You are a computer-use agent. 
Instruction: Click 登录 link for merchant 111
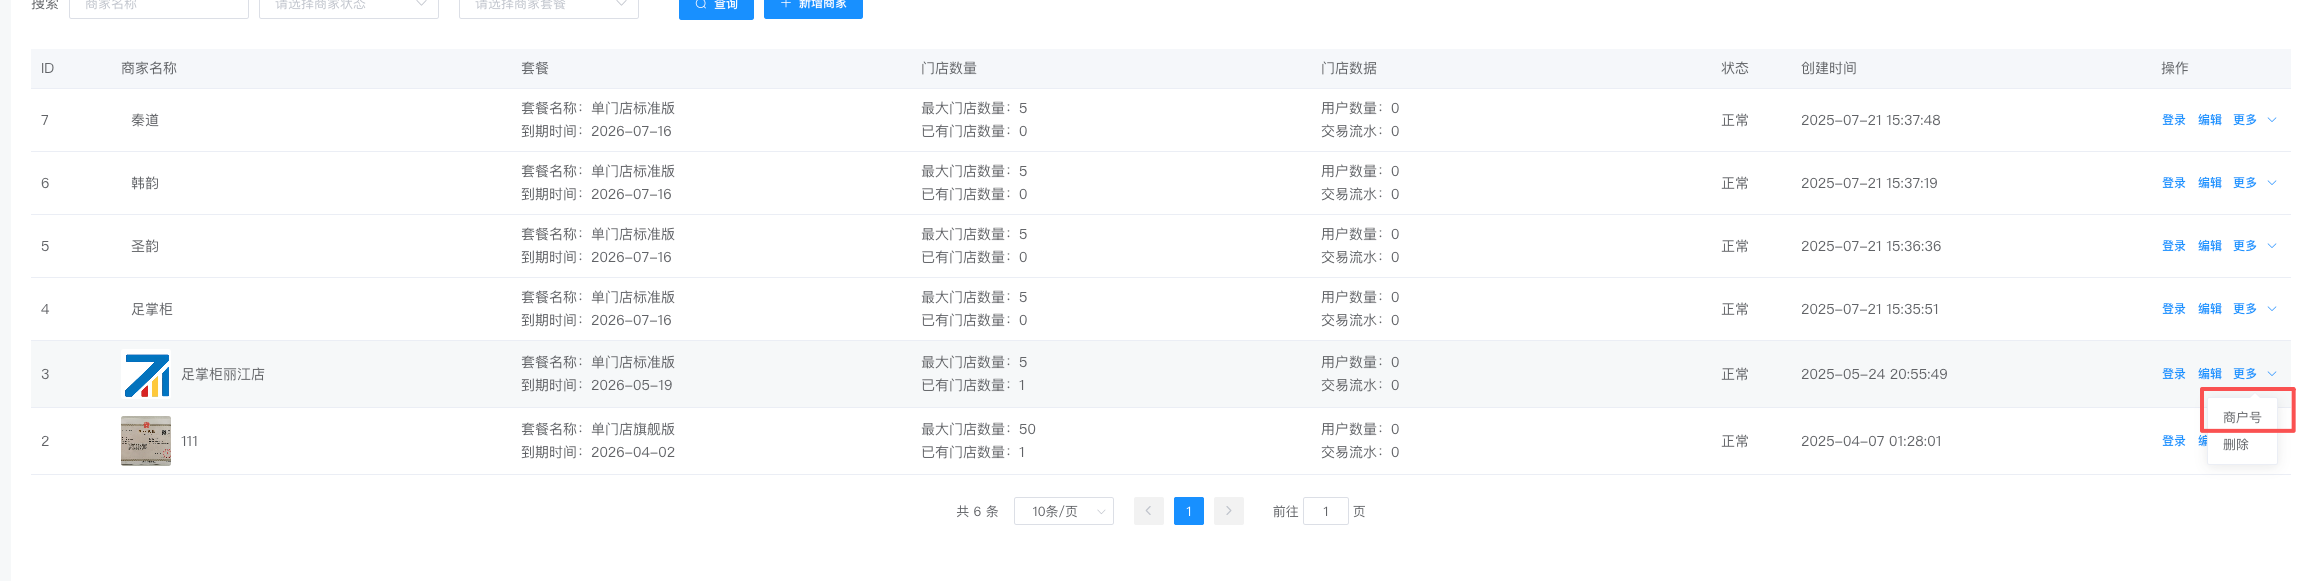pyautogui.click(x=2173, y=441)
